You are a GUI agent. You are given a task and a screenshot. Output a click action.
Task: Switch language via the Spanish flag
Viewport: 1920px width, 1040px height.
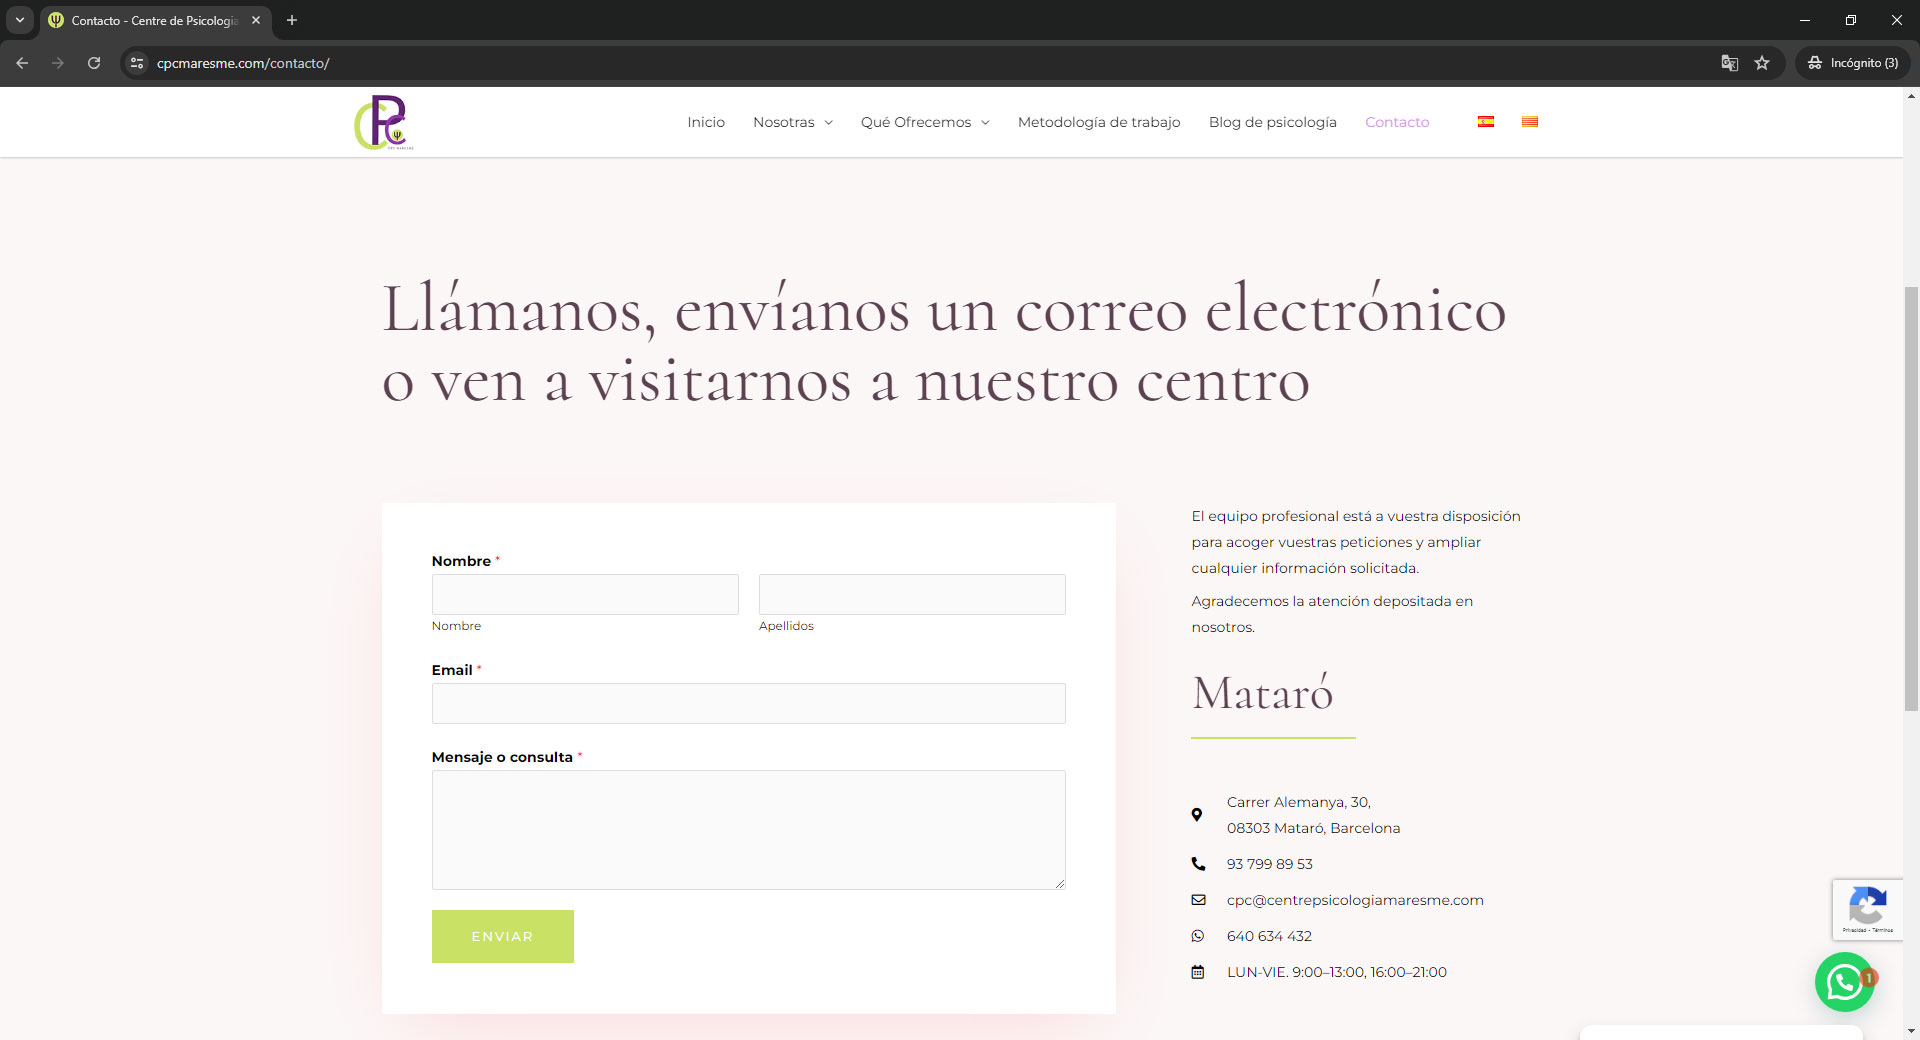(x=1486, y=122)
